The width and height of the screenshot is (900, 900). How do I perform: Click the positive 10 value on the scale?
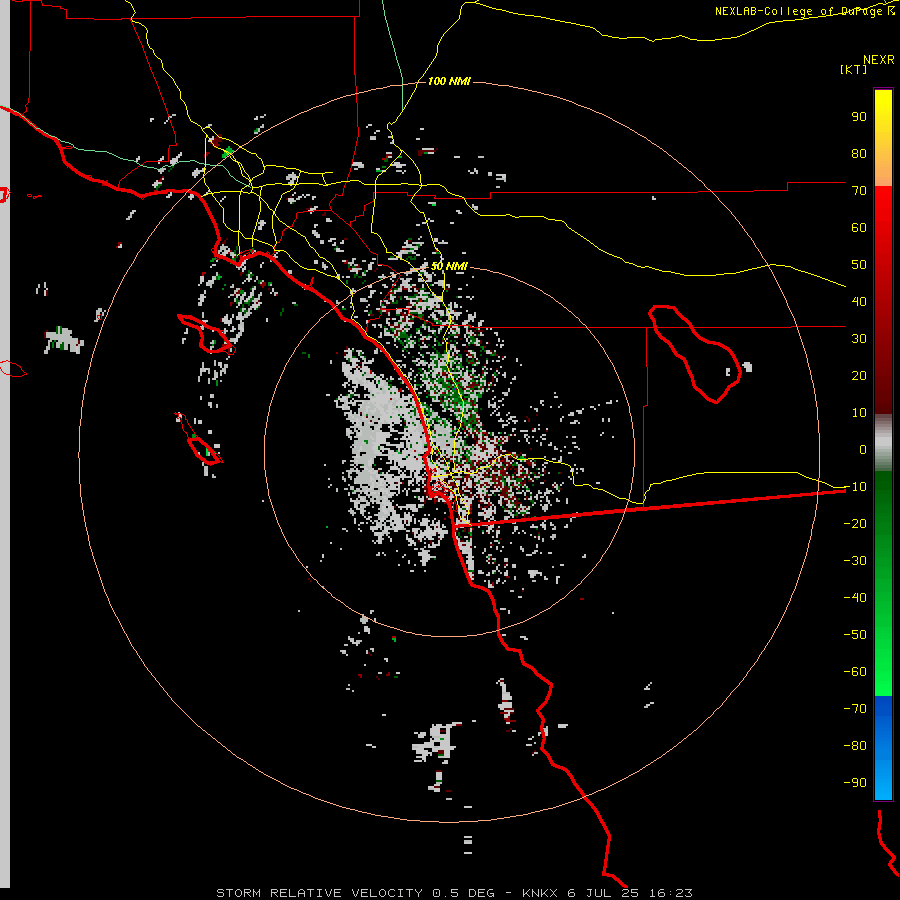[x=859, y=413]
